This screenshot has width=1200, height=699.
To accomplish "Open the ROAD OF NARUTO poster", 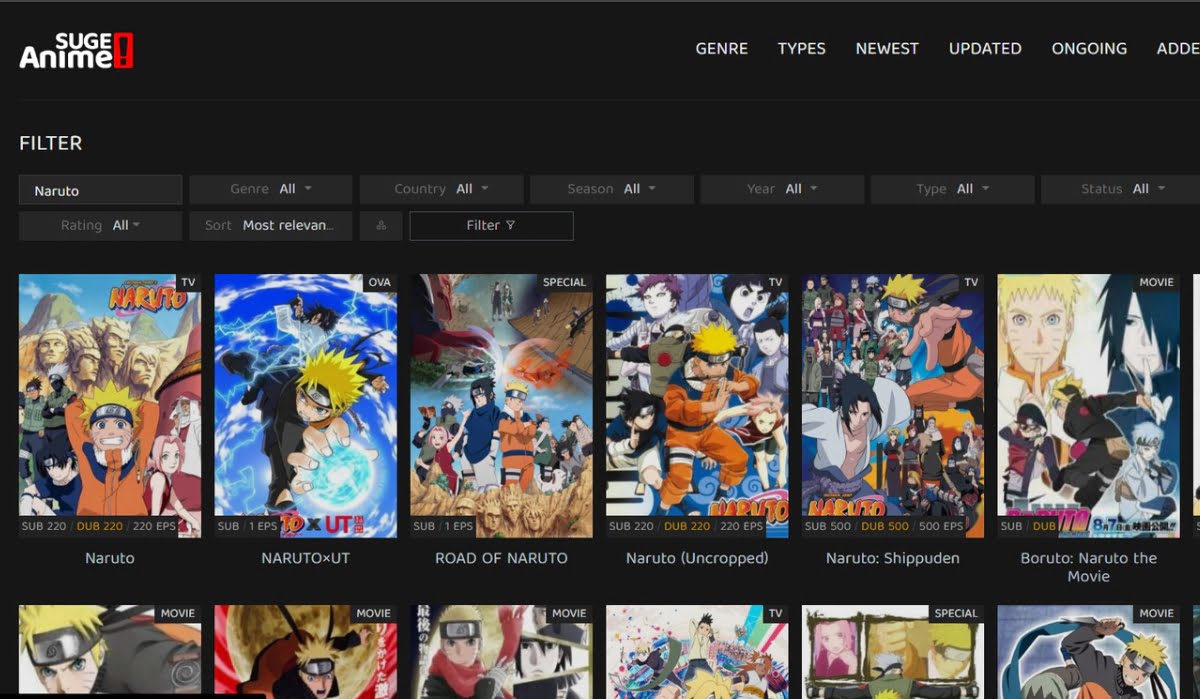I will (x=501, y=405).
